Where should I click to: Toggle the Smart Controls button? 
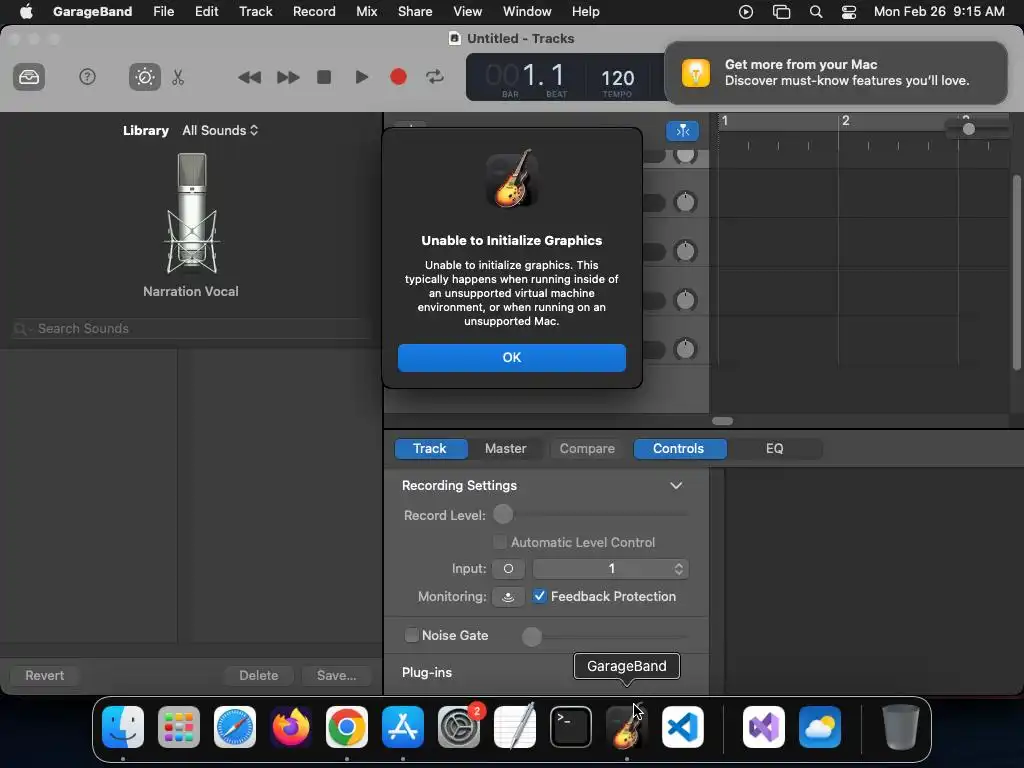coord(144,77)
